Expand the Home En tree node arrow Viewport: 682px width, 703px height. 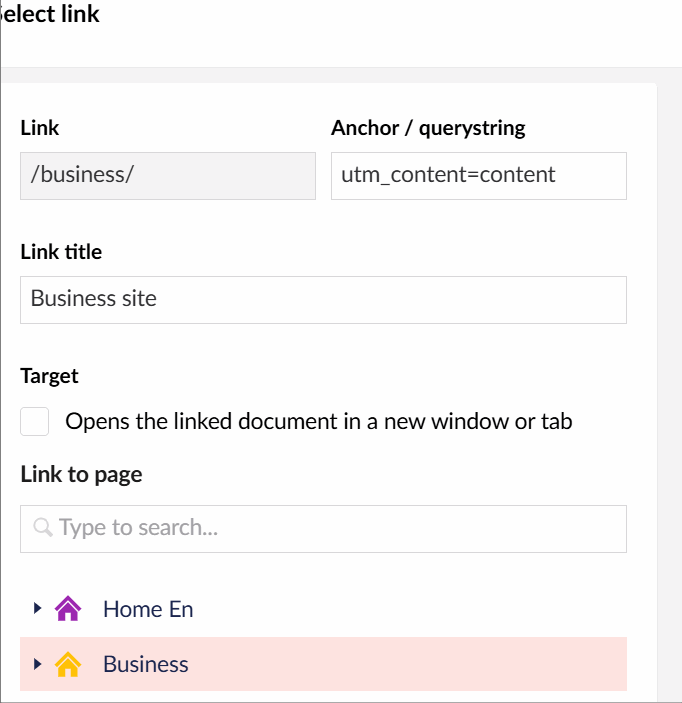point(37,608)
